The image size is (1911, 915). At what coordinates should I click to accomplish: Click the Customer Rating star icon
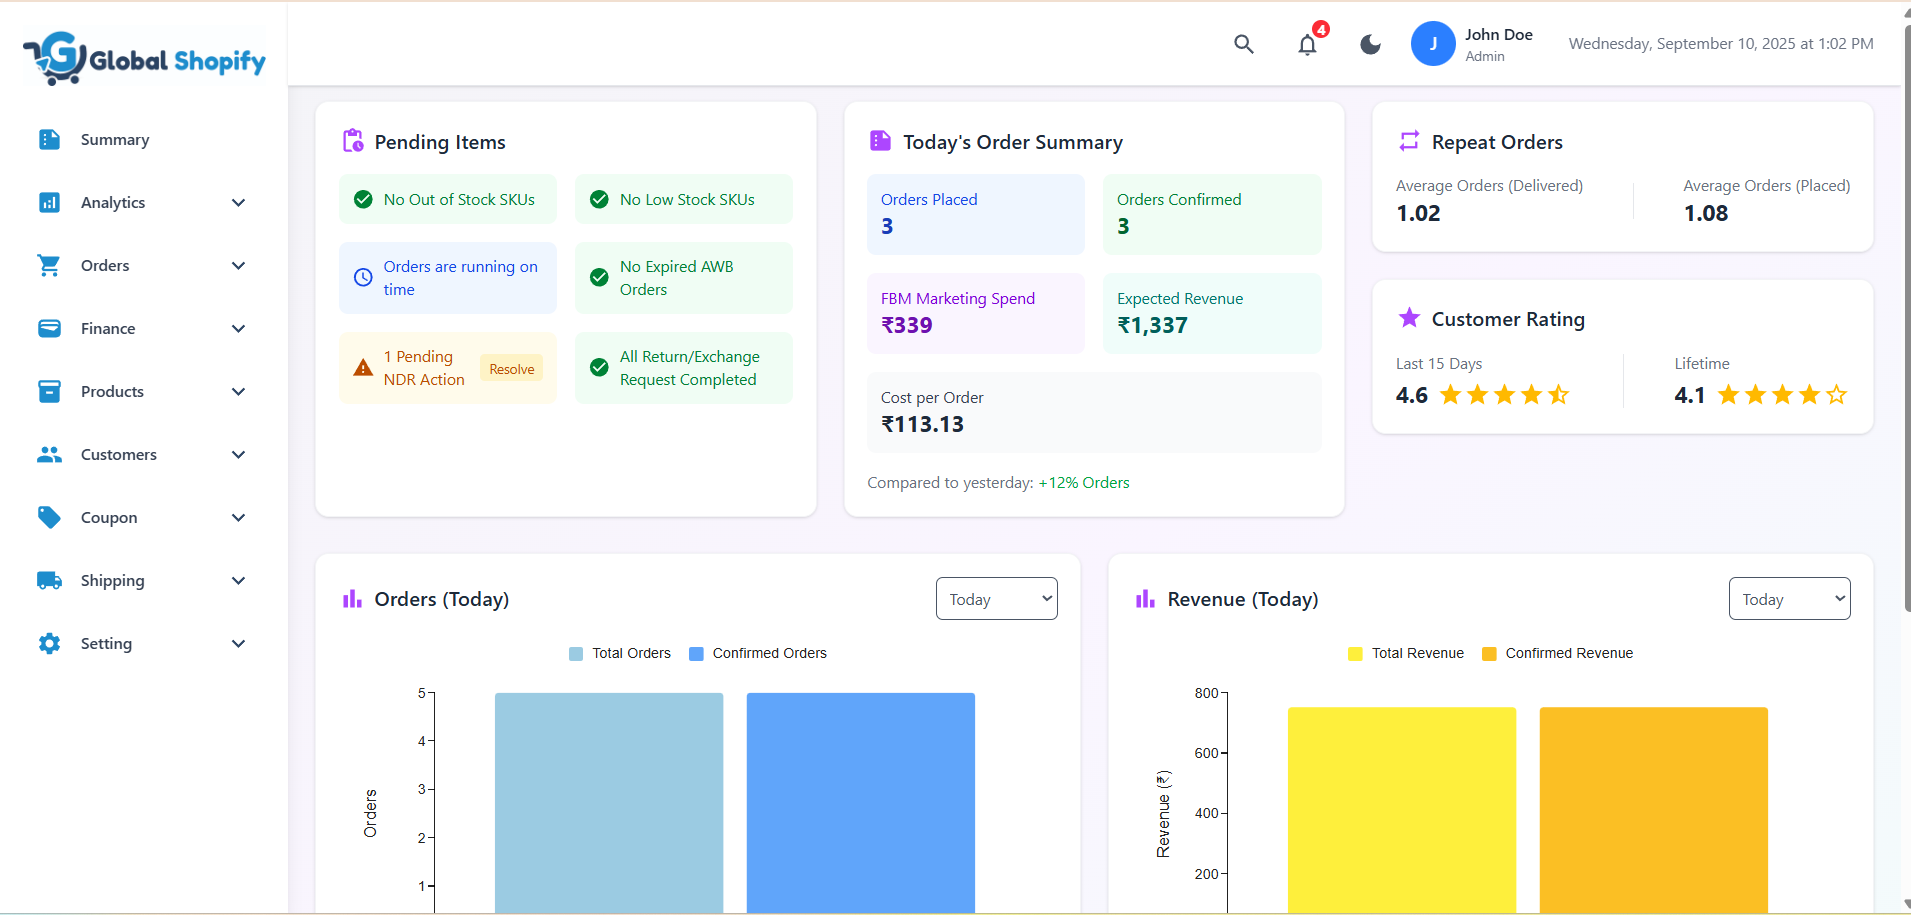pyautogui.click(x=1409, y=318)
